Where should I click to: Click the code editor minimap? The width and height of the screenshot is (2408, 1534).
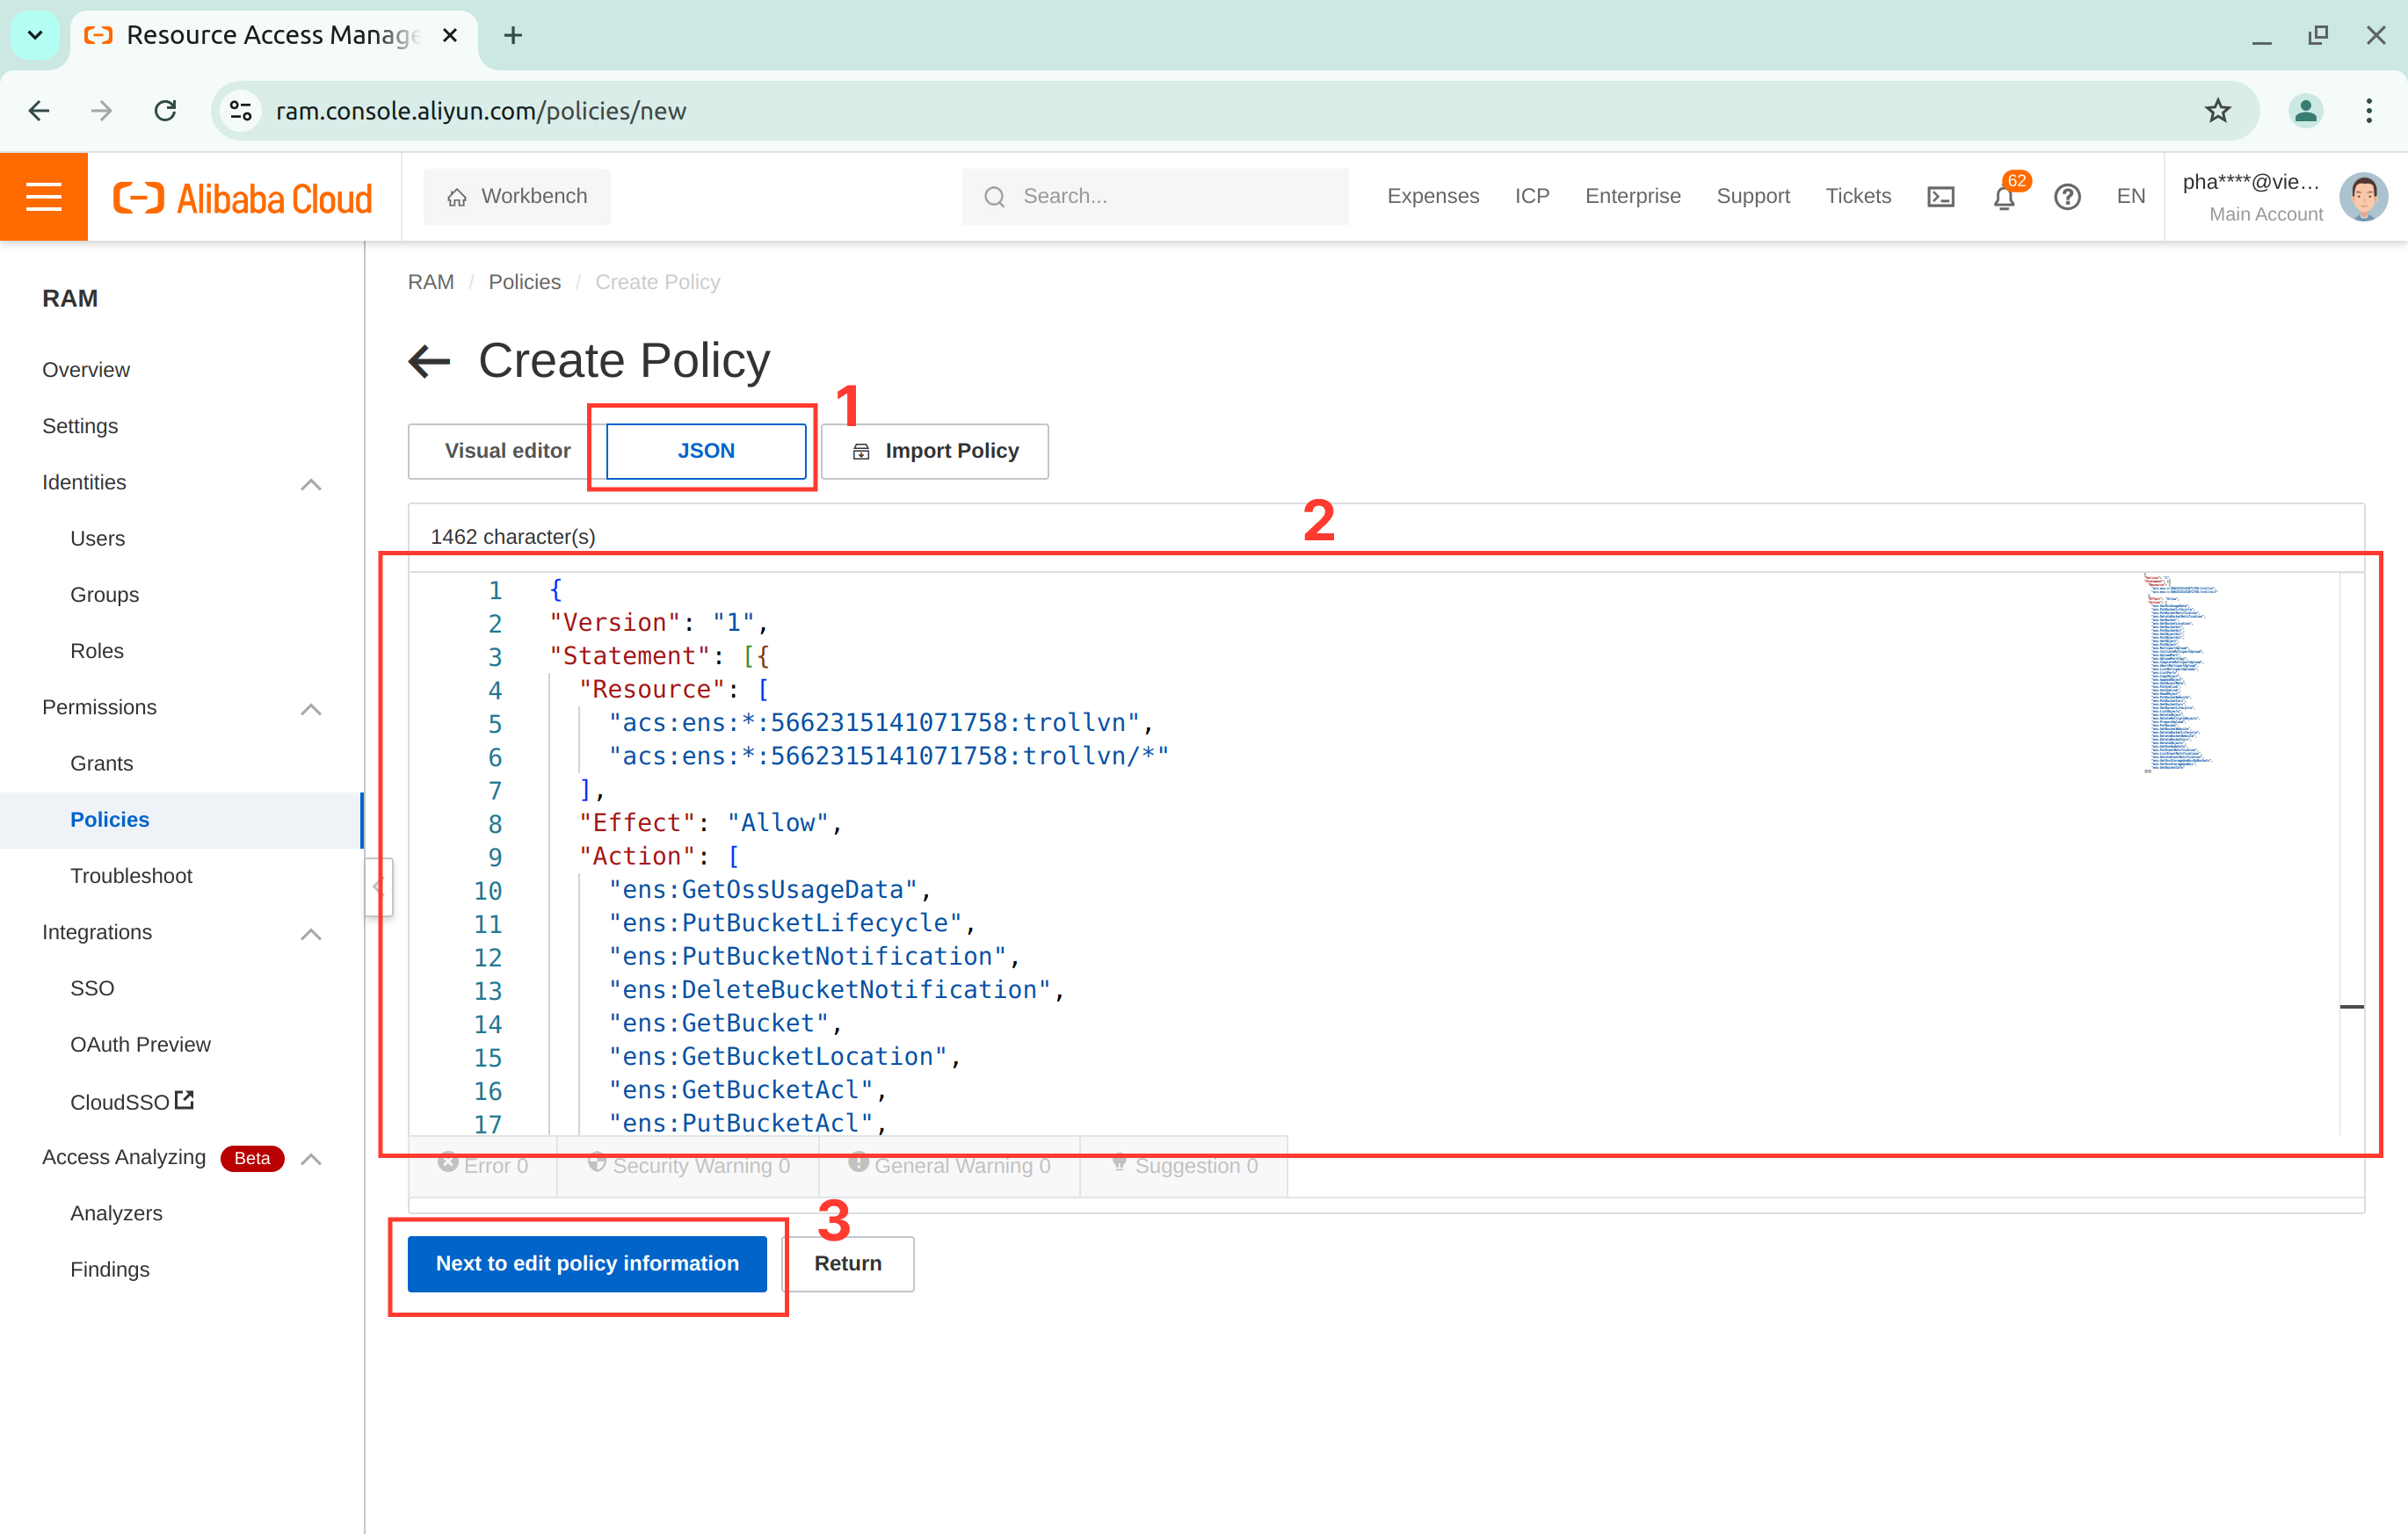[x=2180, y=673]
